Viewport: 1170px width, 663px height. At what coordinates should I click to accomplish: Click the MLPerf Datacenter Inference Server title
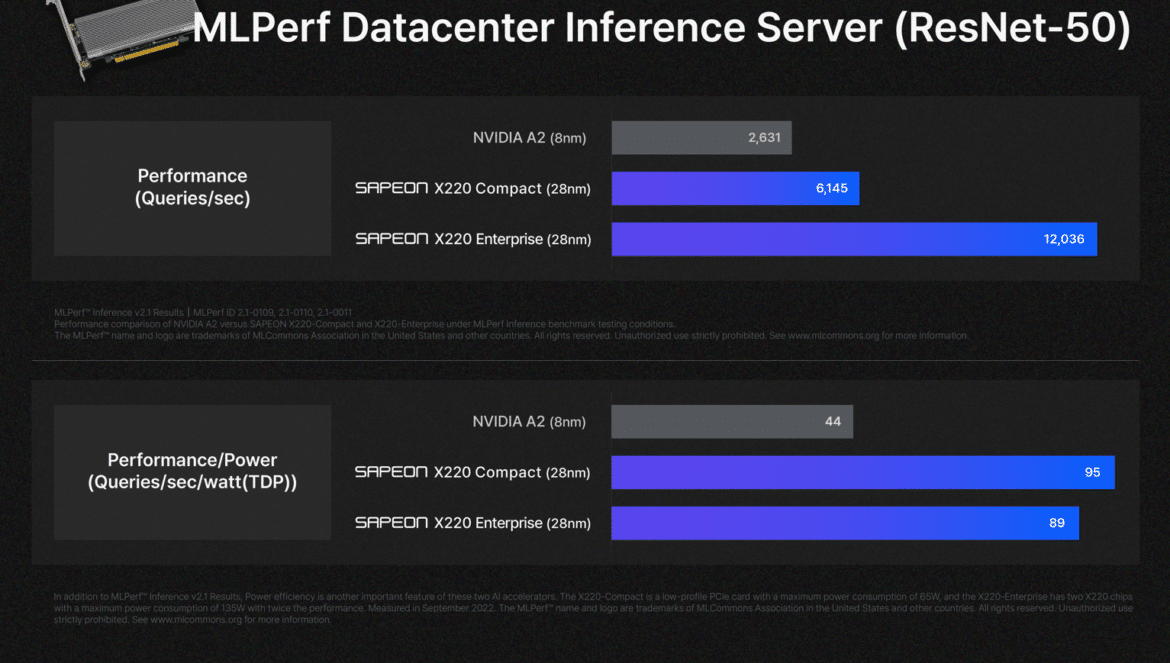coord(661,28)
